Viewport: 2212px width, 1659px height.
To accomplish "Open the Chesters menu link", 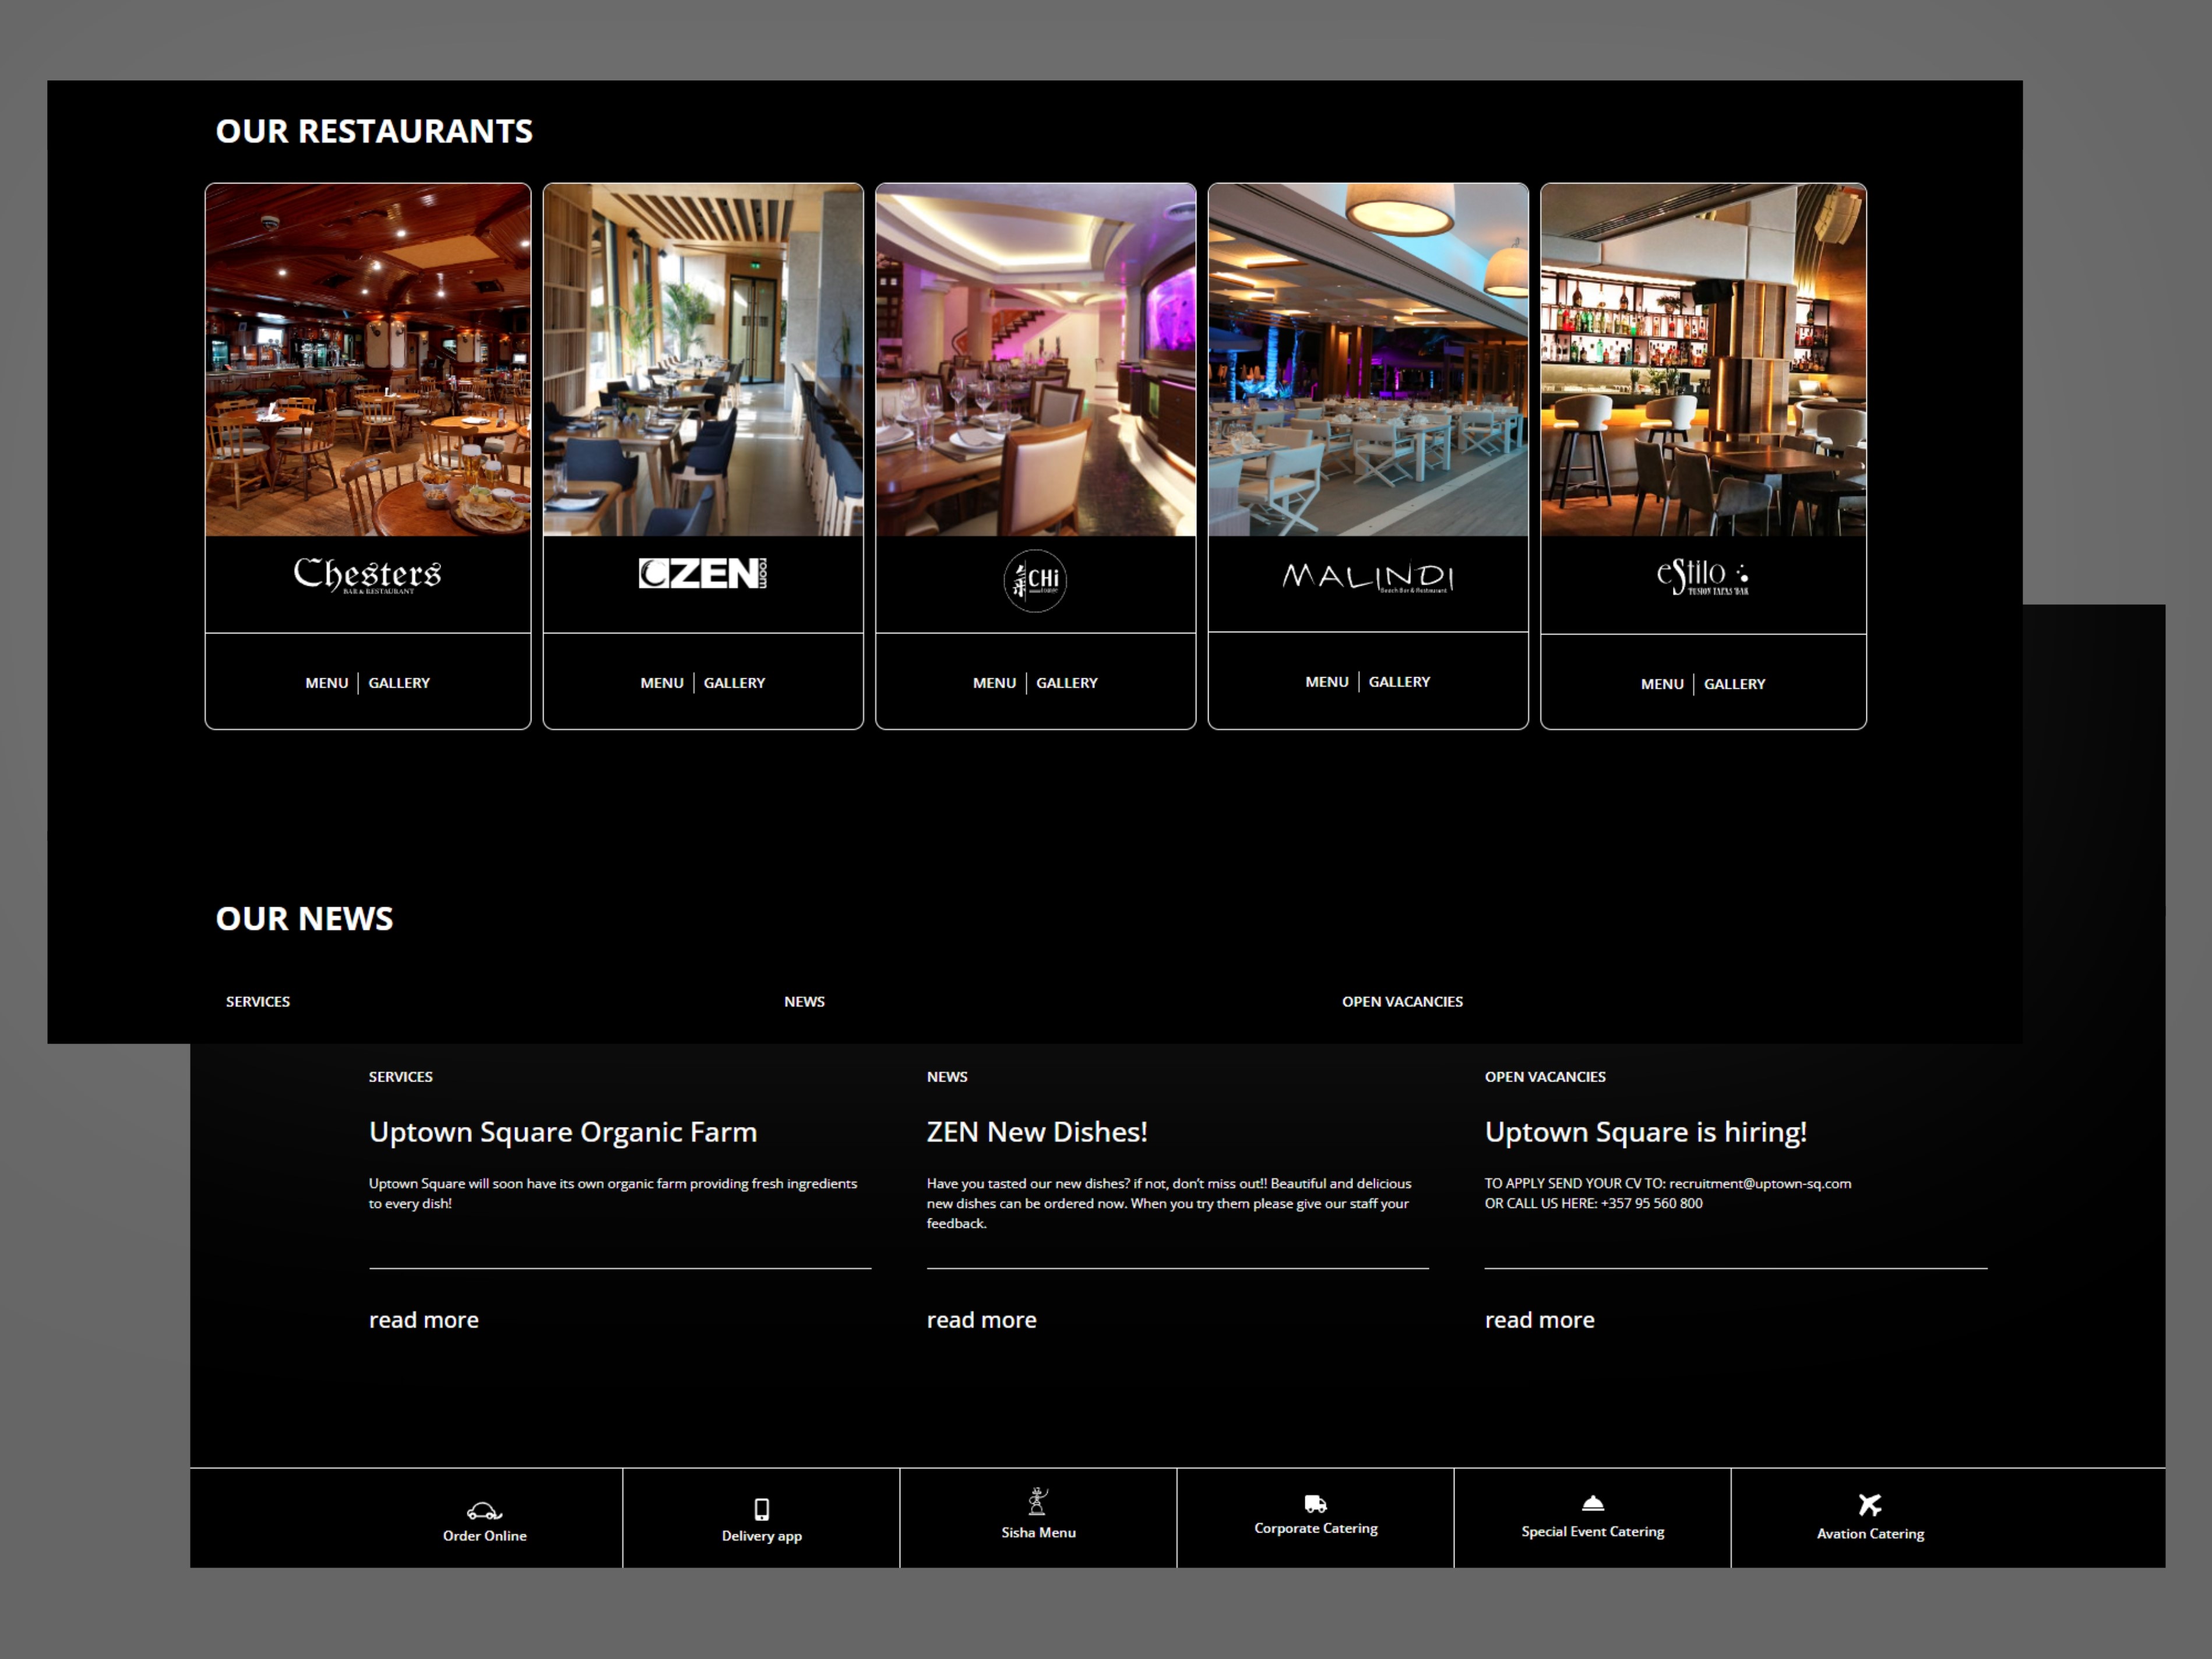I will click(326, 683).
